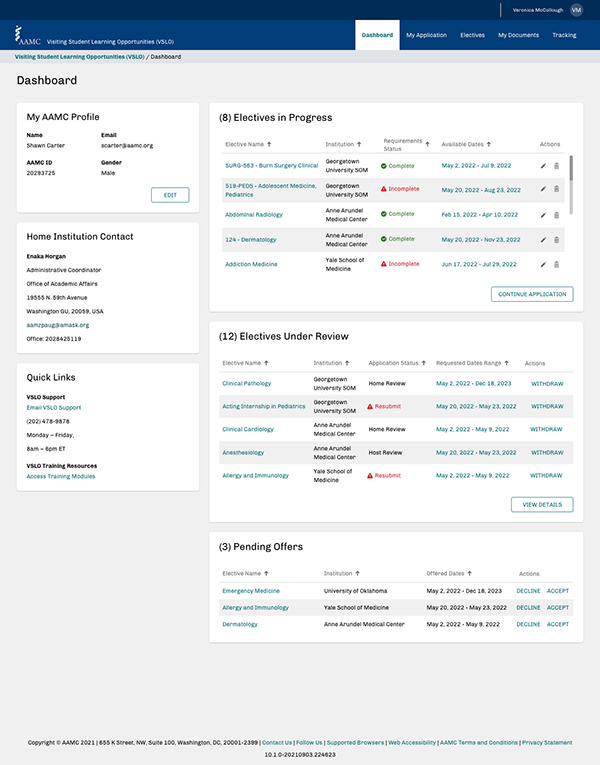This screenshot has width=600, height=765.
Task: Withdraw the Clinical Pathology application
Action: click(547, 384)
